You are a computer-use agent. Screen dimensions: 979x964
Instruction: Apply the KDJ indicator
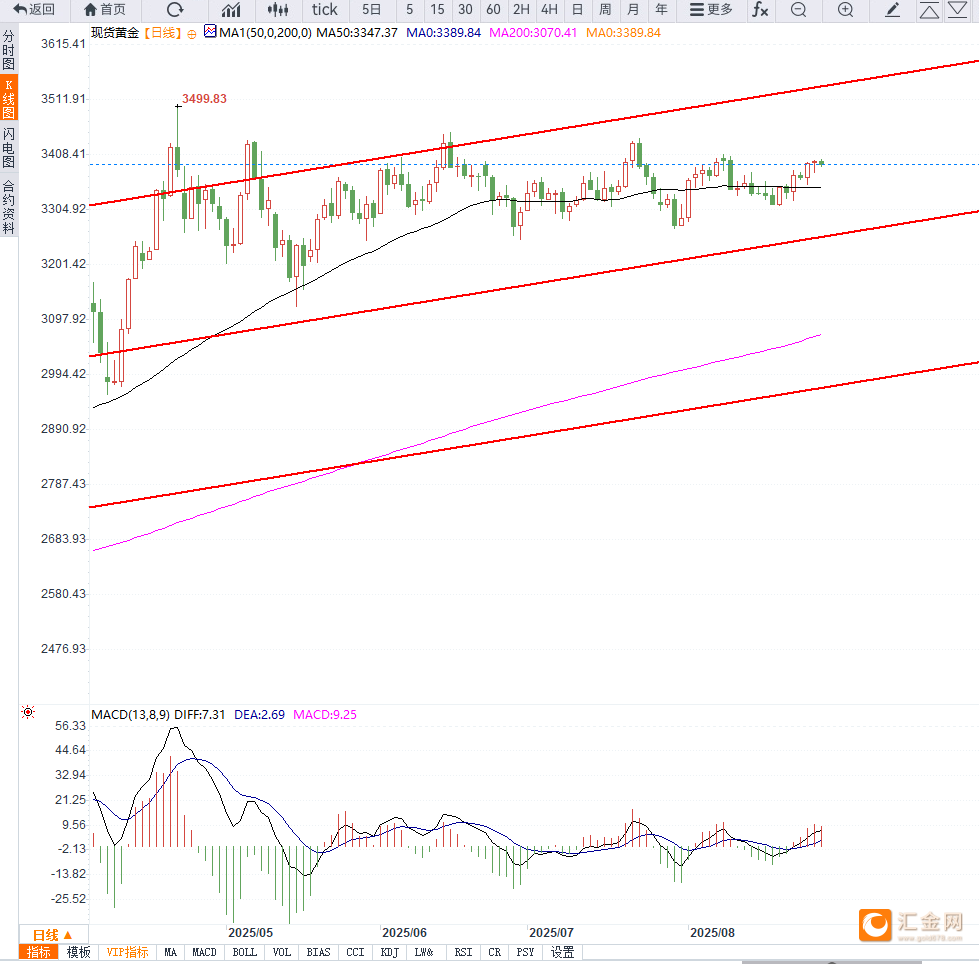[390, 952]
